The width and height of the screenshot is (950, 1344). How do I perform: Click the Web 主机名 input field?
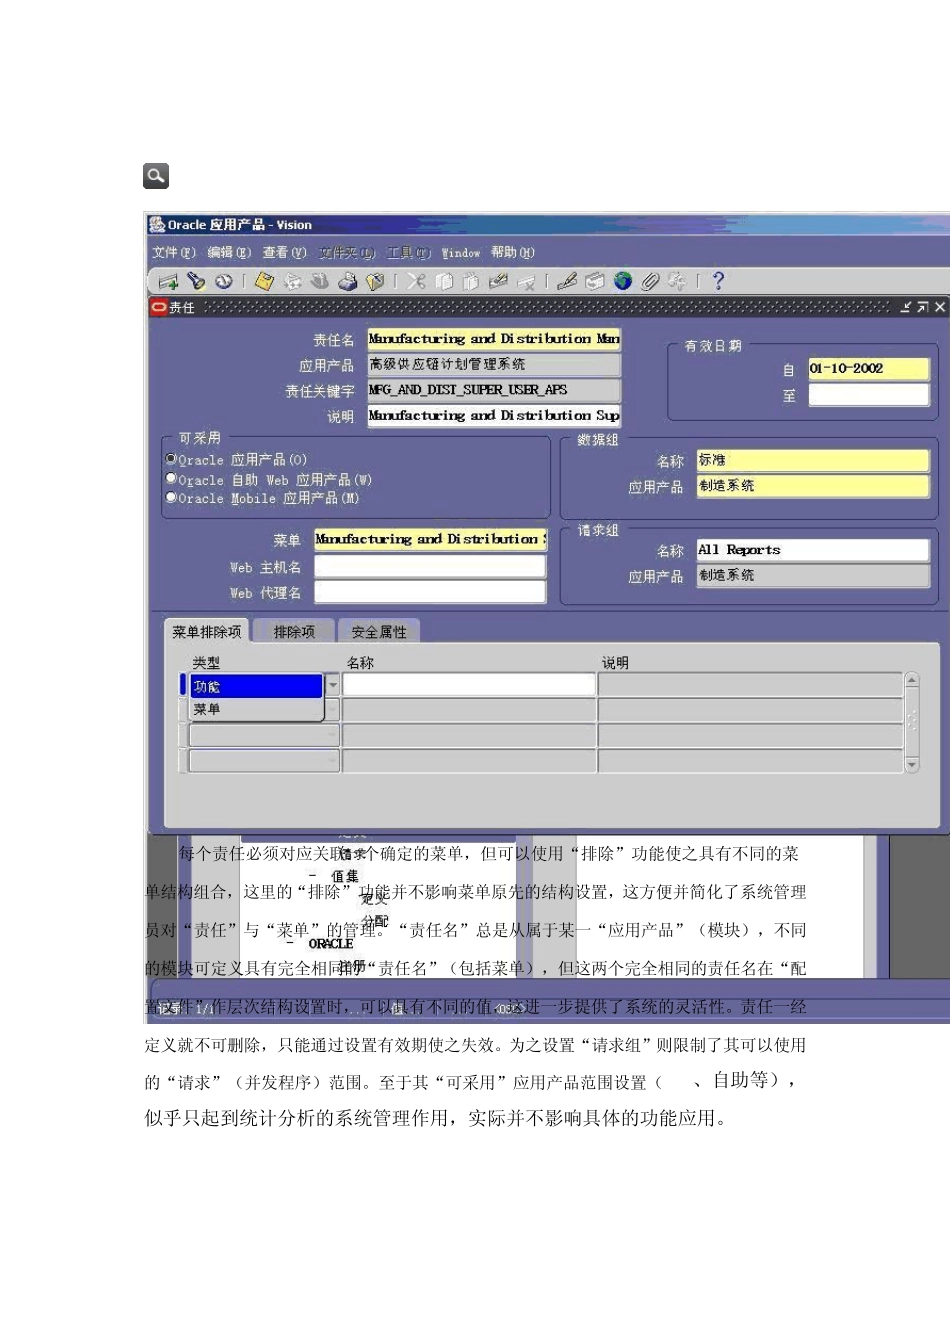[x=430, y=567]
